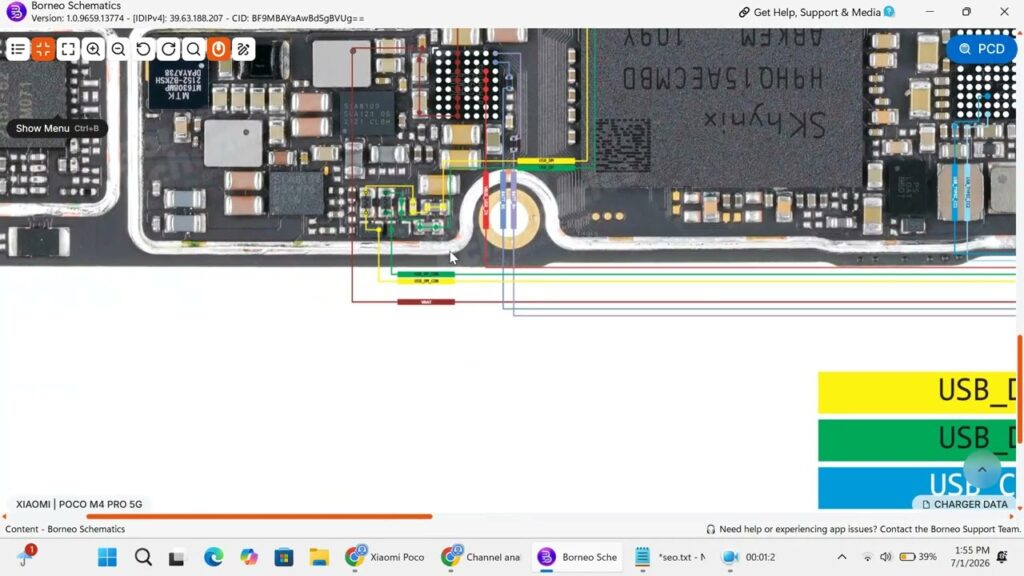
Task: Open the notification bell in tray
Action: pyautogui.click(x=1002, y=557)
